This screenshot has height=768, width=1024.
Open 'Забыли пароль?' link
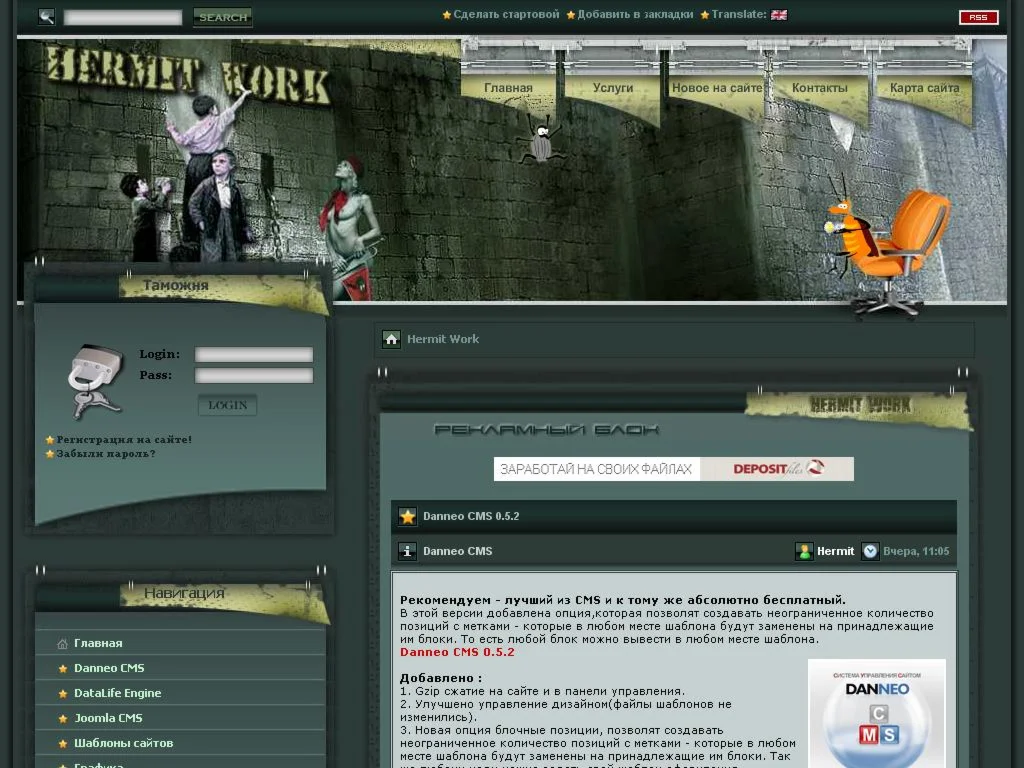point(106,454)
